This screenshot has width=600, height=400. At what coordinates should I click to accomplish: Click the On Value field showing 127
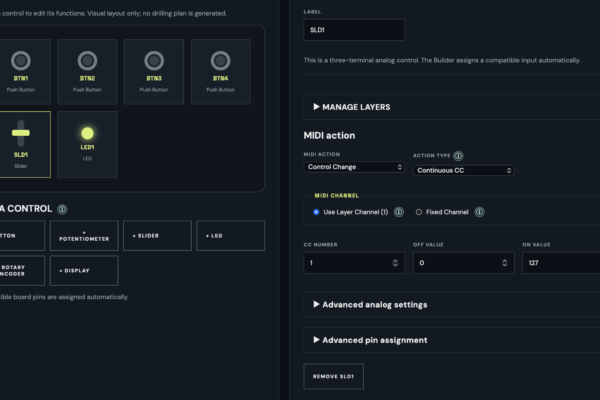(561, 263)
